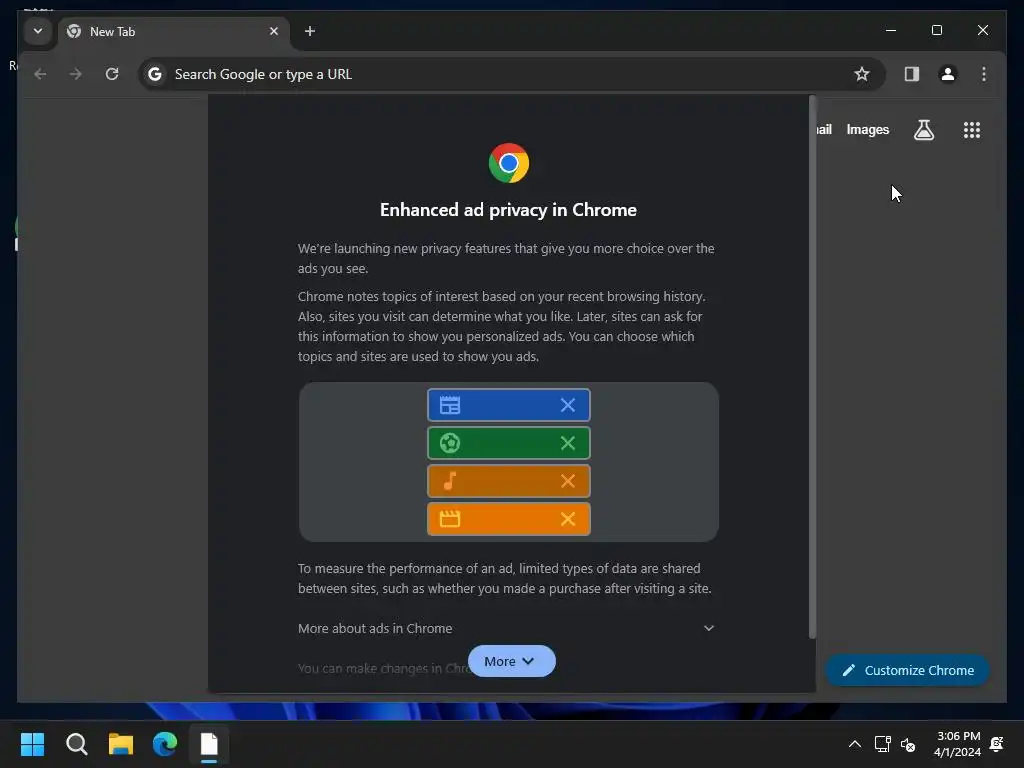Click the muted volume tray icon

tap(908, 744)
